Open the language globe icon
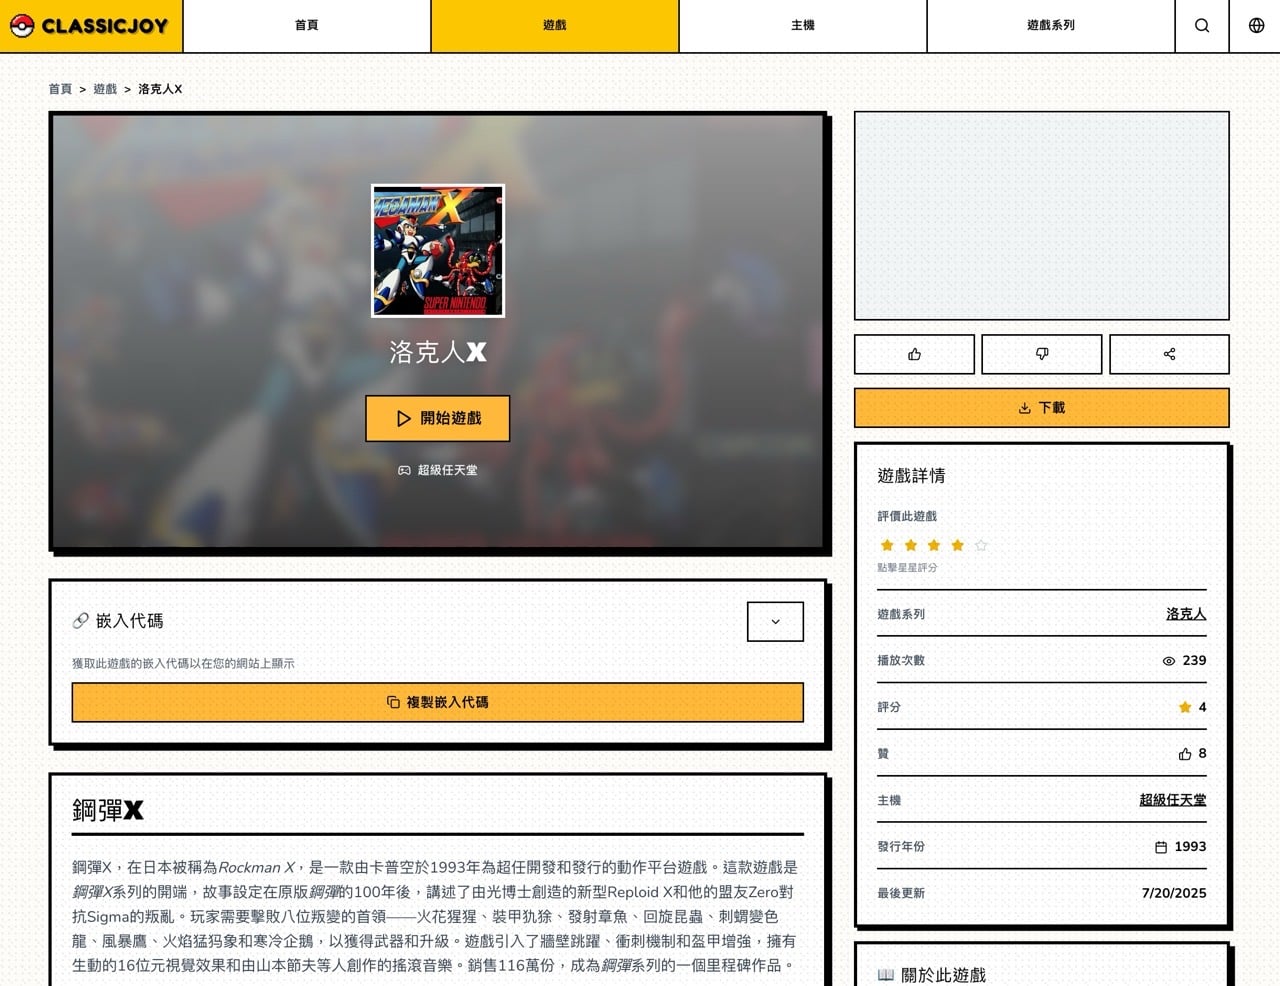The height and width of the screenshot is (986, 1280). 1256,26
